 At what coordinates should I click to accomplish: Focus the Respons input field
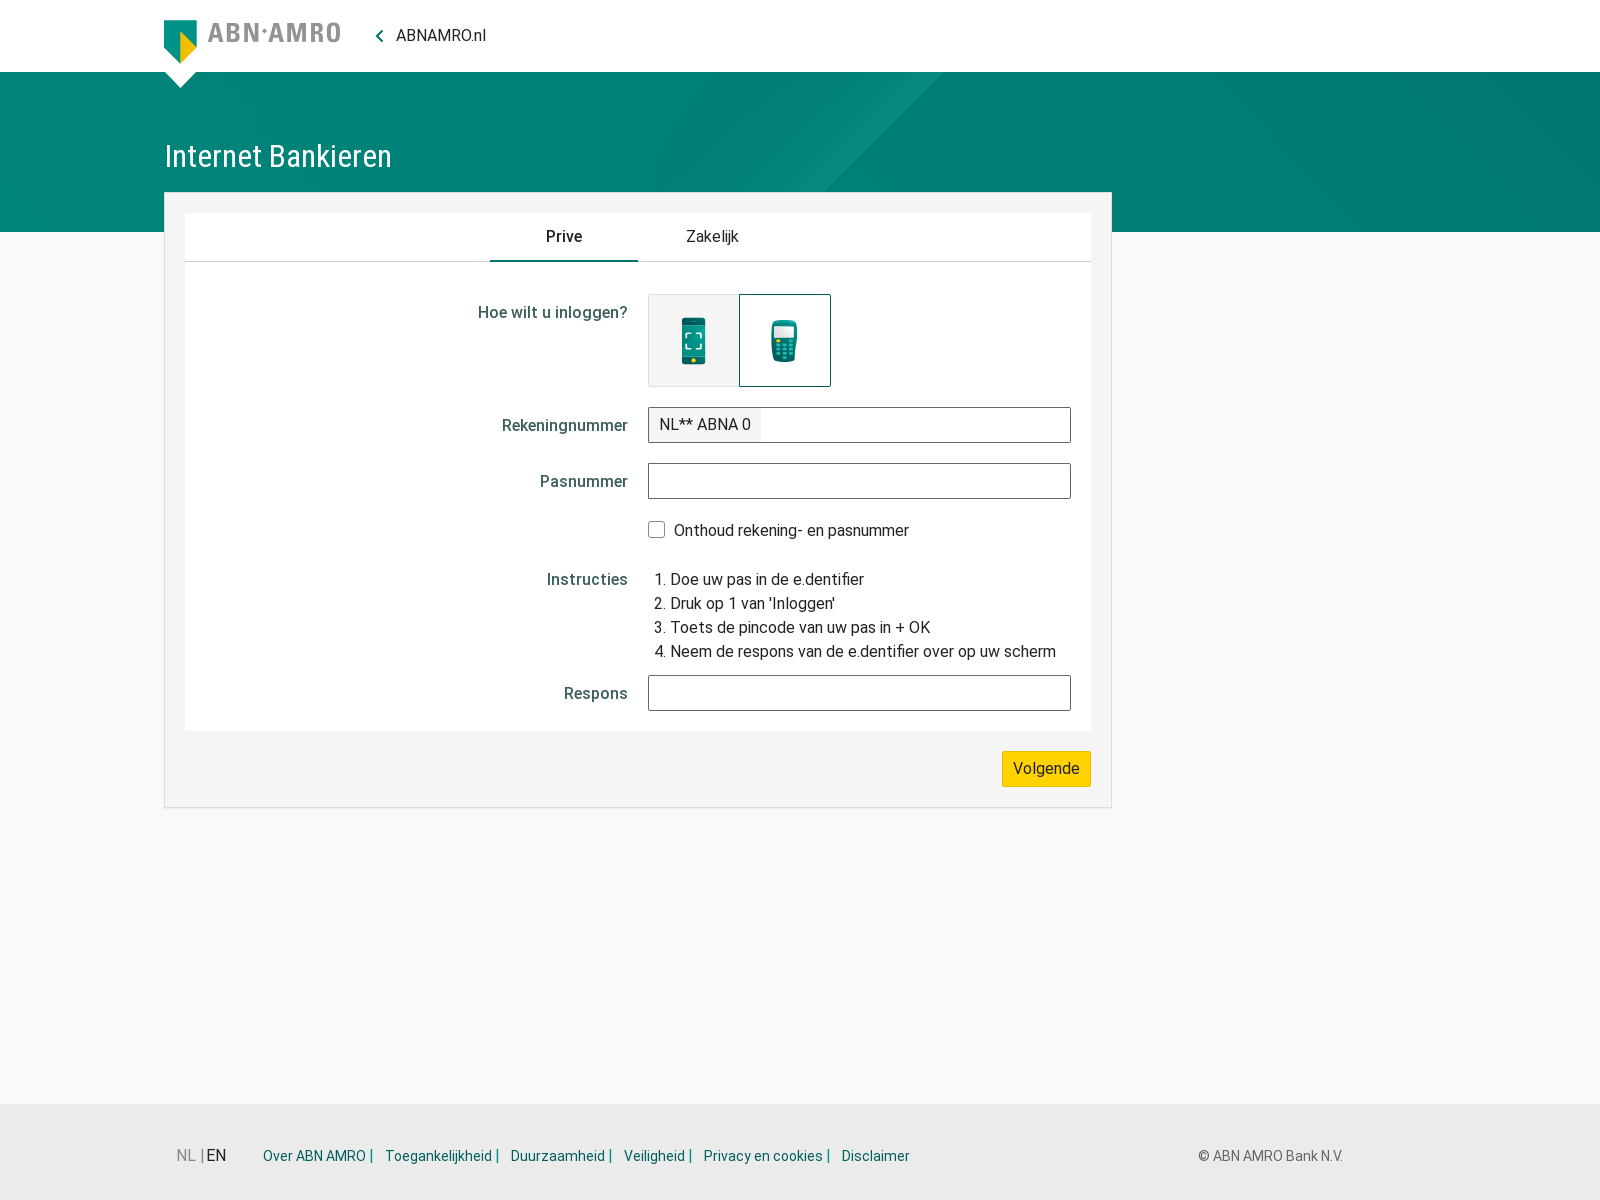click(x=859, y=693)
